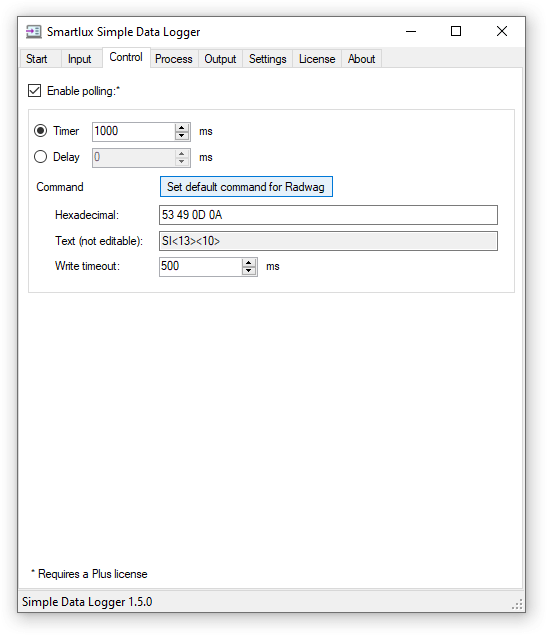Screen dimensions: 547x635
Task: Show the About tab
Action: point(362,59)
